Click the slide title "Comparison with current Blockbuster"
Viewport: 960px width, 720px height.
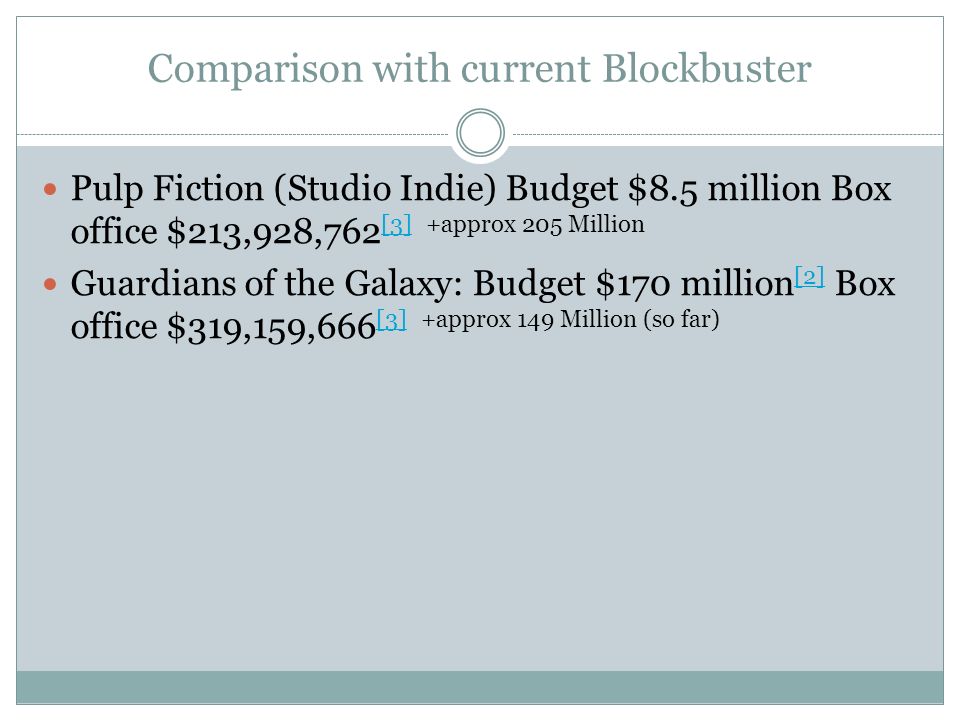479,69
